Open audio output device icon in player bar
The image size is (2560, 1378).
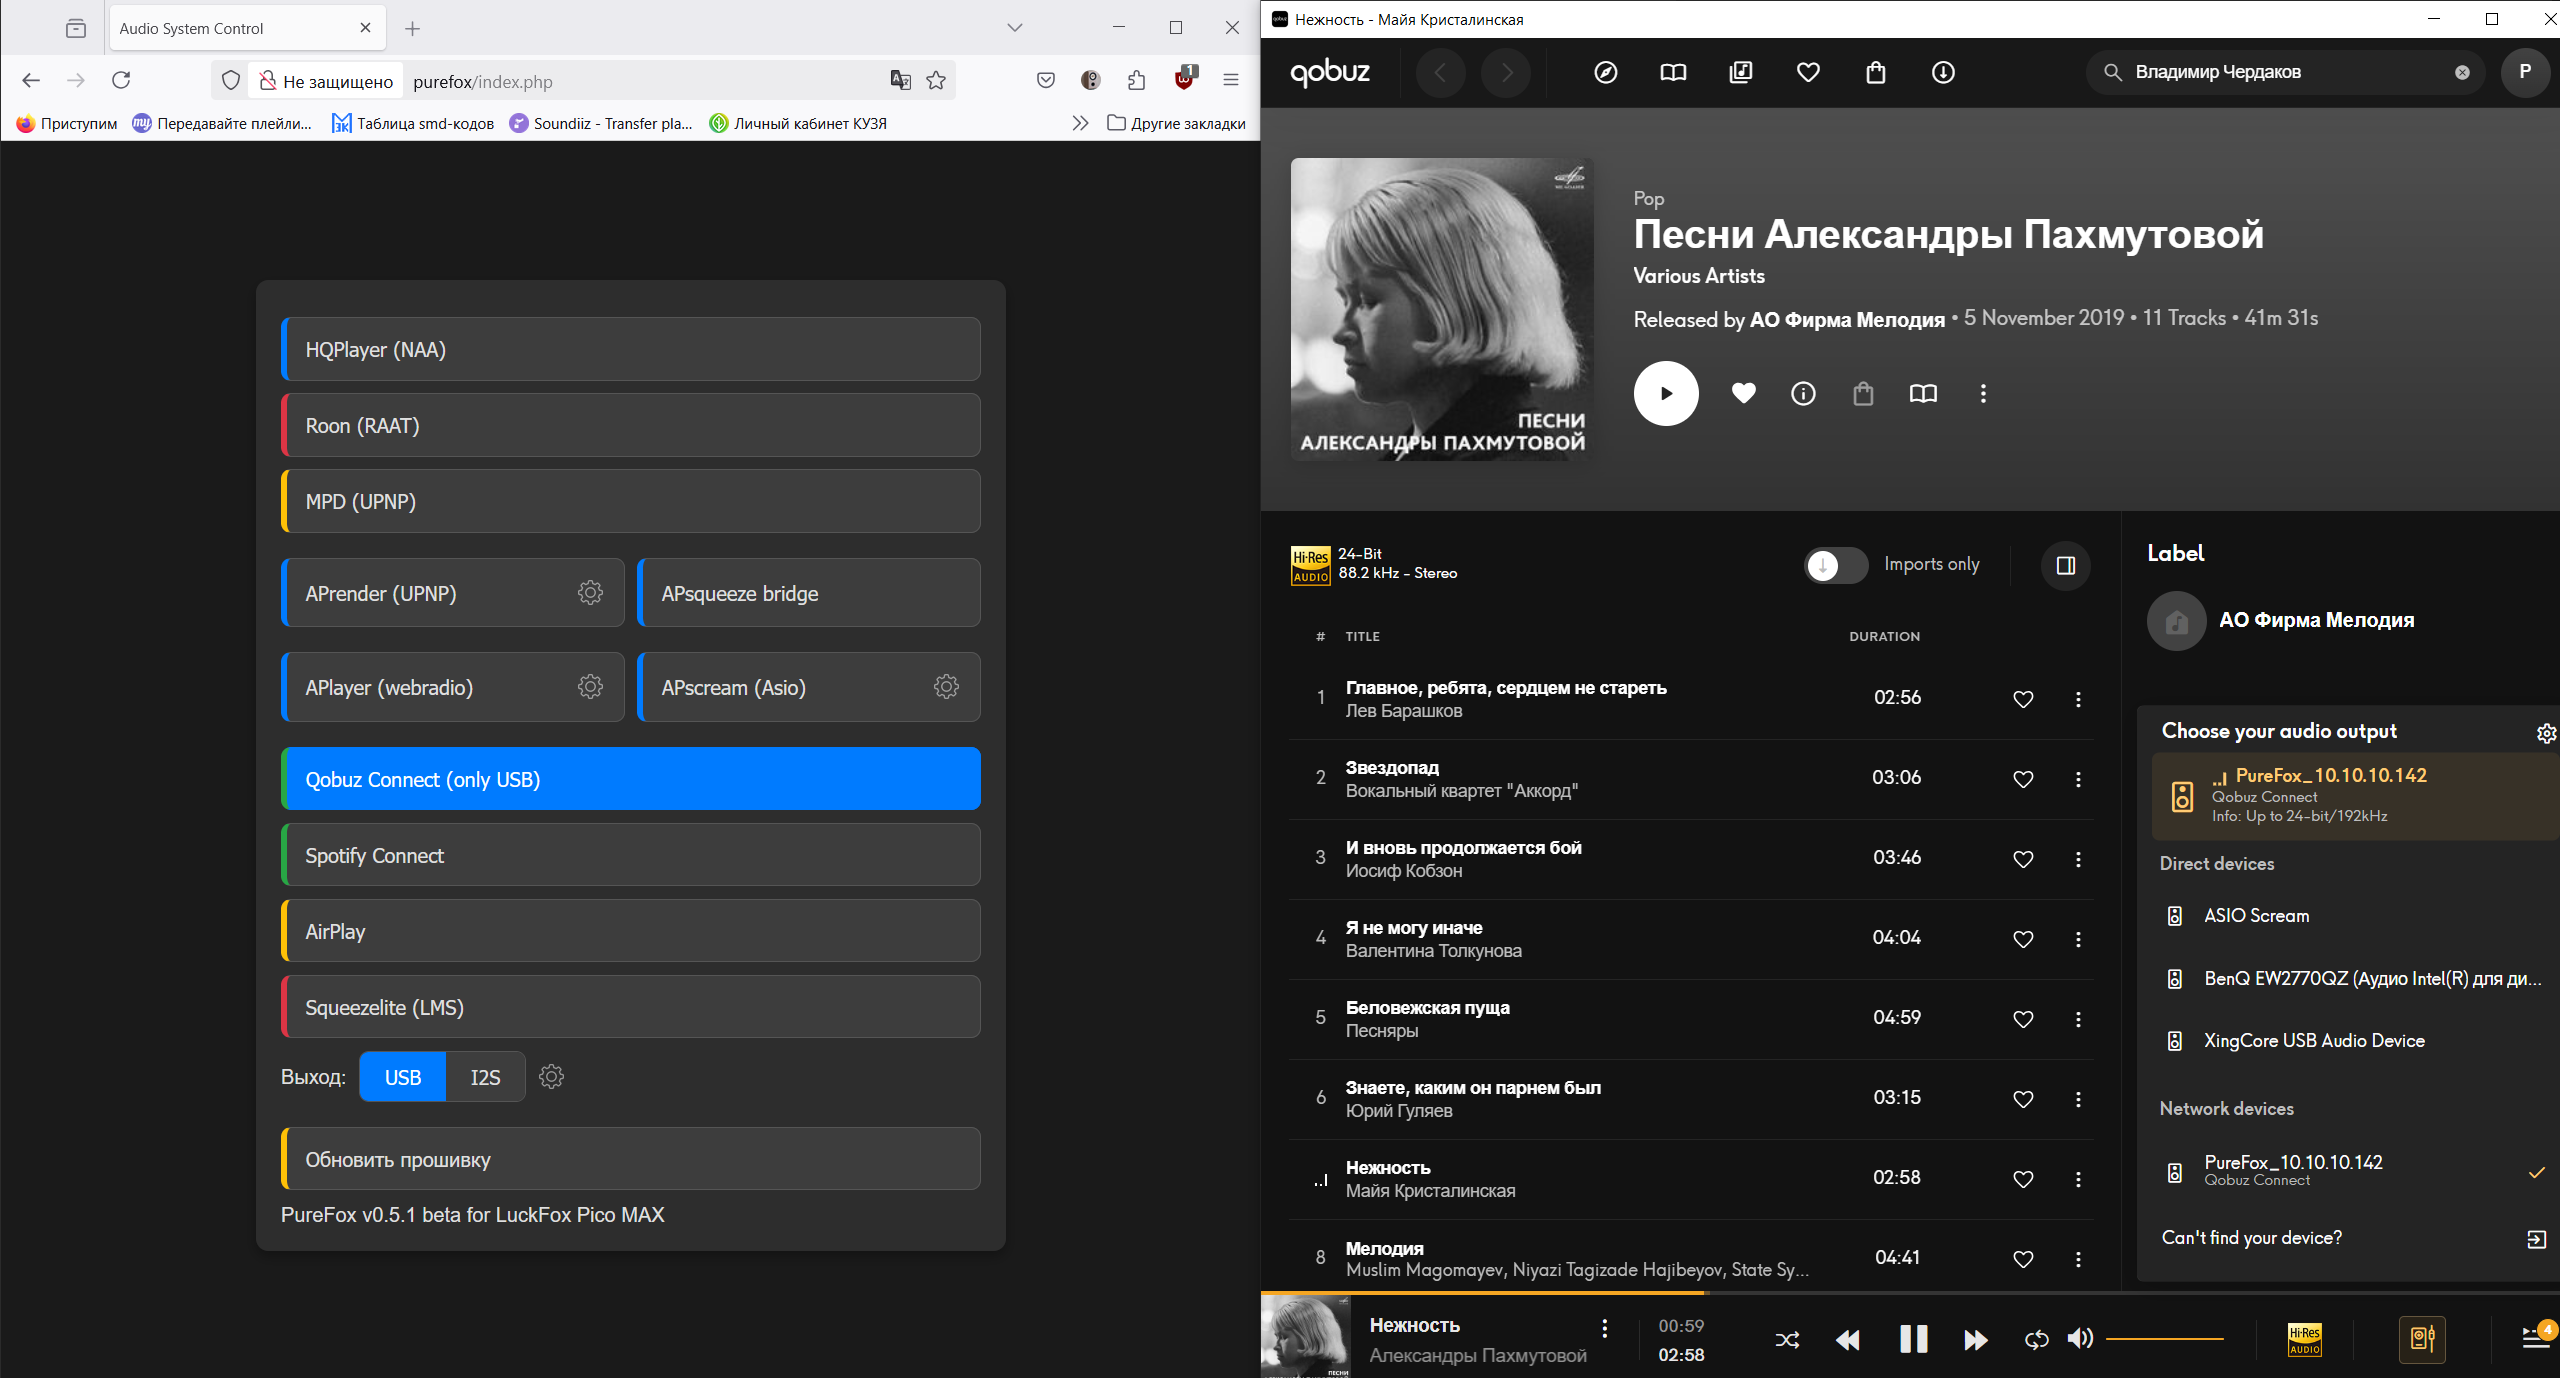click(2422, 1340)
